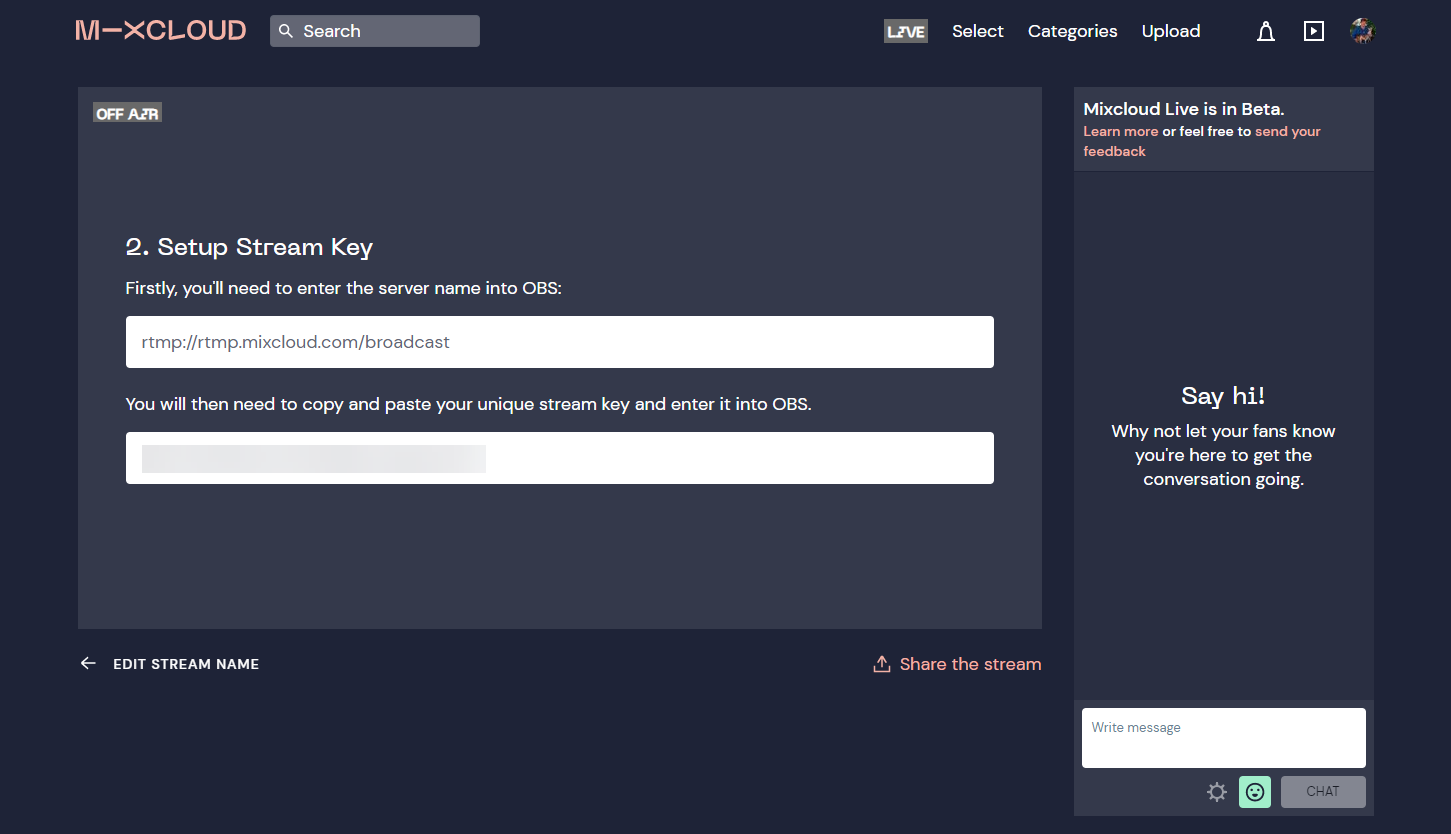Click 'Mixcloud Live is in Beta.' text
The width and height of the screenshot is (1451, 834).
tap(1184, 109)
